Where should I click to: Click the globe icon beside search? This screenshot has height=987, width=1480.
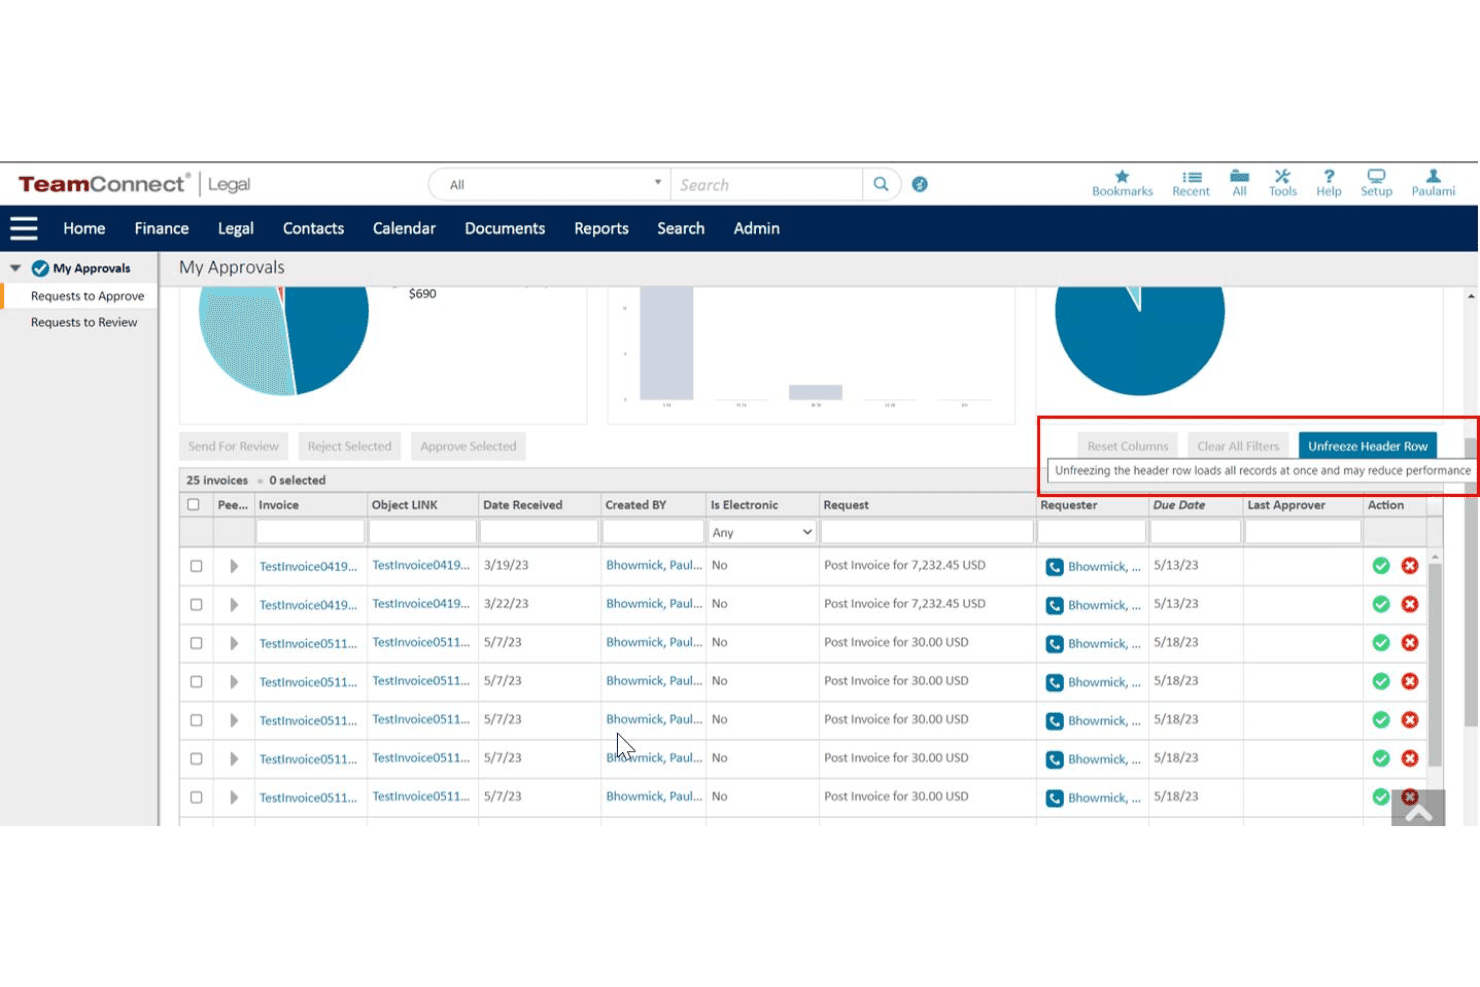click(920, 185)
